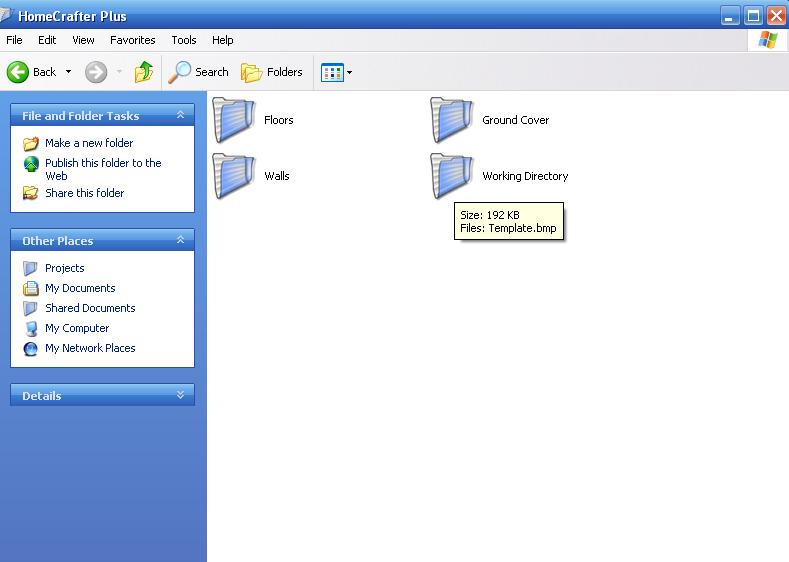The width and height of the screenshot is (789, 562).
Task: Minimize the HomeCrafter Plus window
Action: pos(729,16)
